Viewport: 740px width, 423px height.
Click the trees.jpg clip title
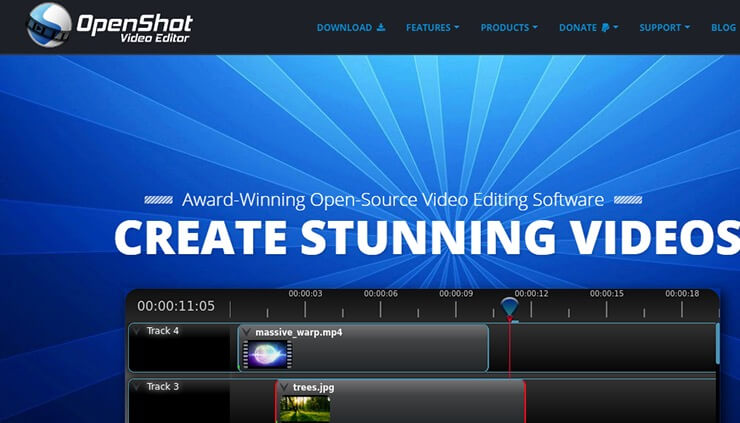click(313, 388)
